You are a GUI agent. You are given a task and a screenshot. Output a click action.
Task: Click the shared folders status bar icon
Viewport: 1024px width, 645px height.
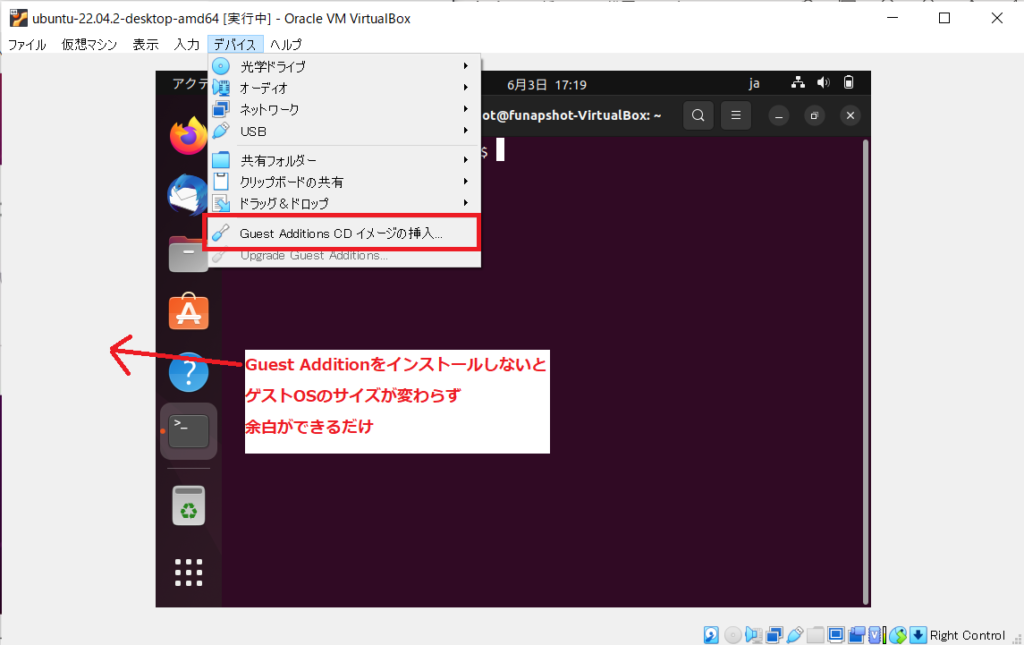pos(815,635)
